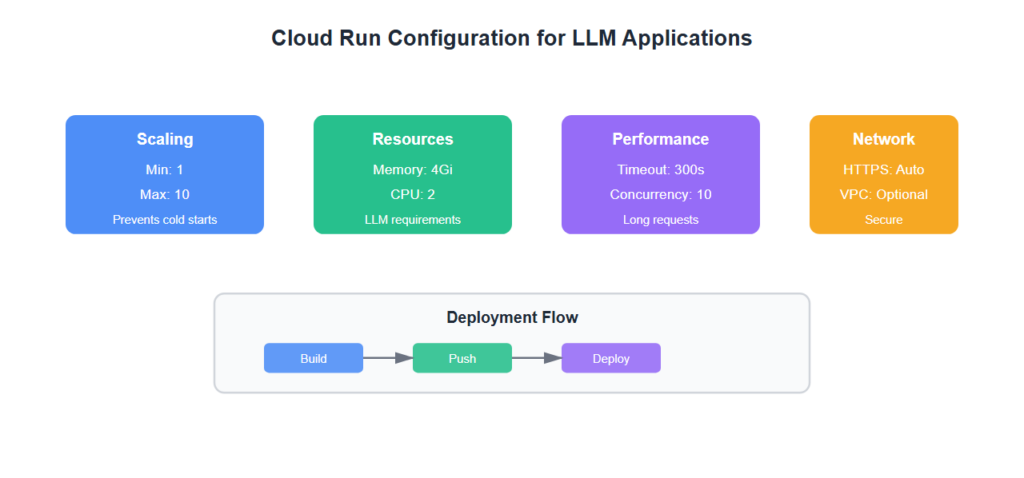The width and height of the screenshot is (1024, 478).
Task: Select the Resources card heading
Action: point(412,140)
